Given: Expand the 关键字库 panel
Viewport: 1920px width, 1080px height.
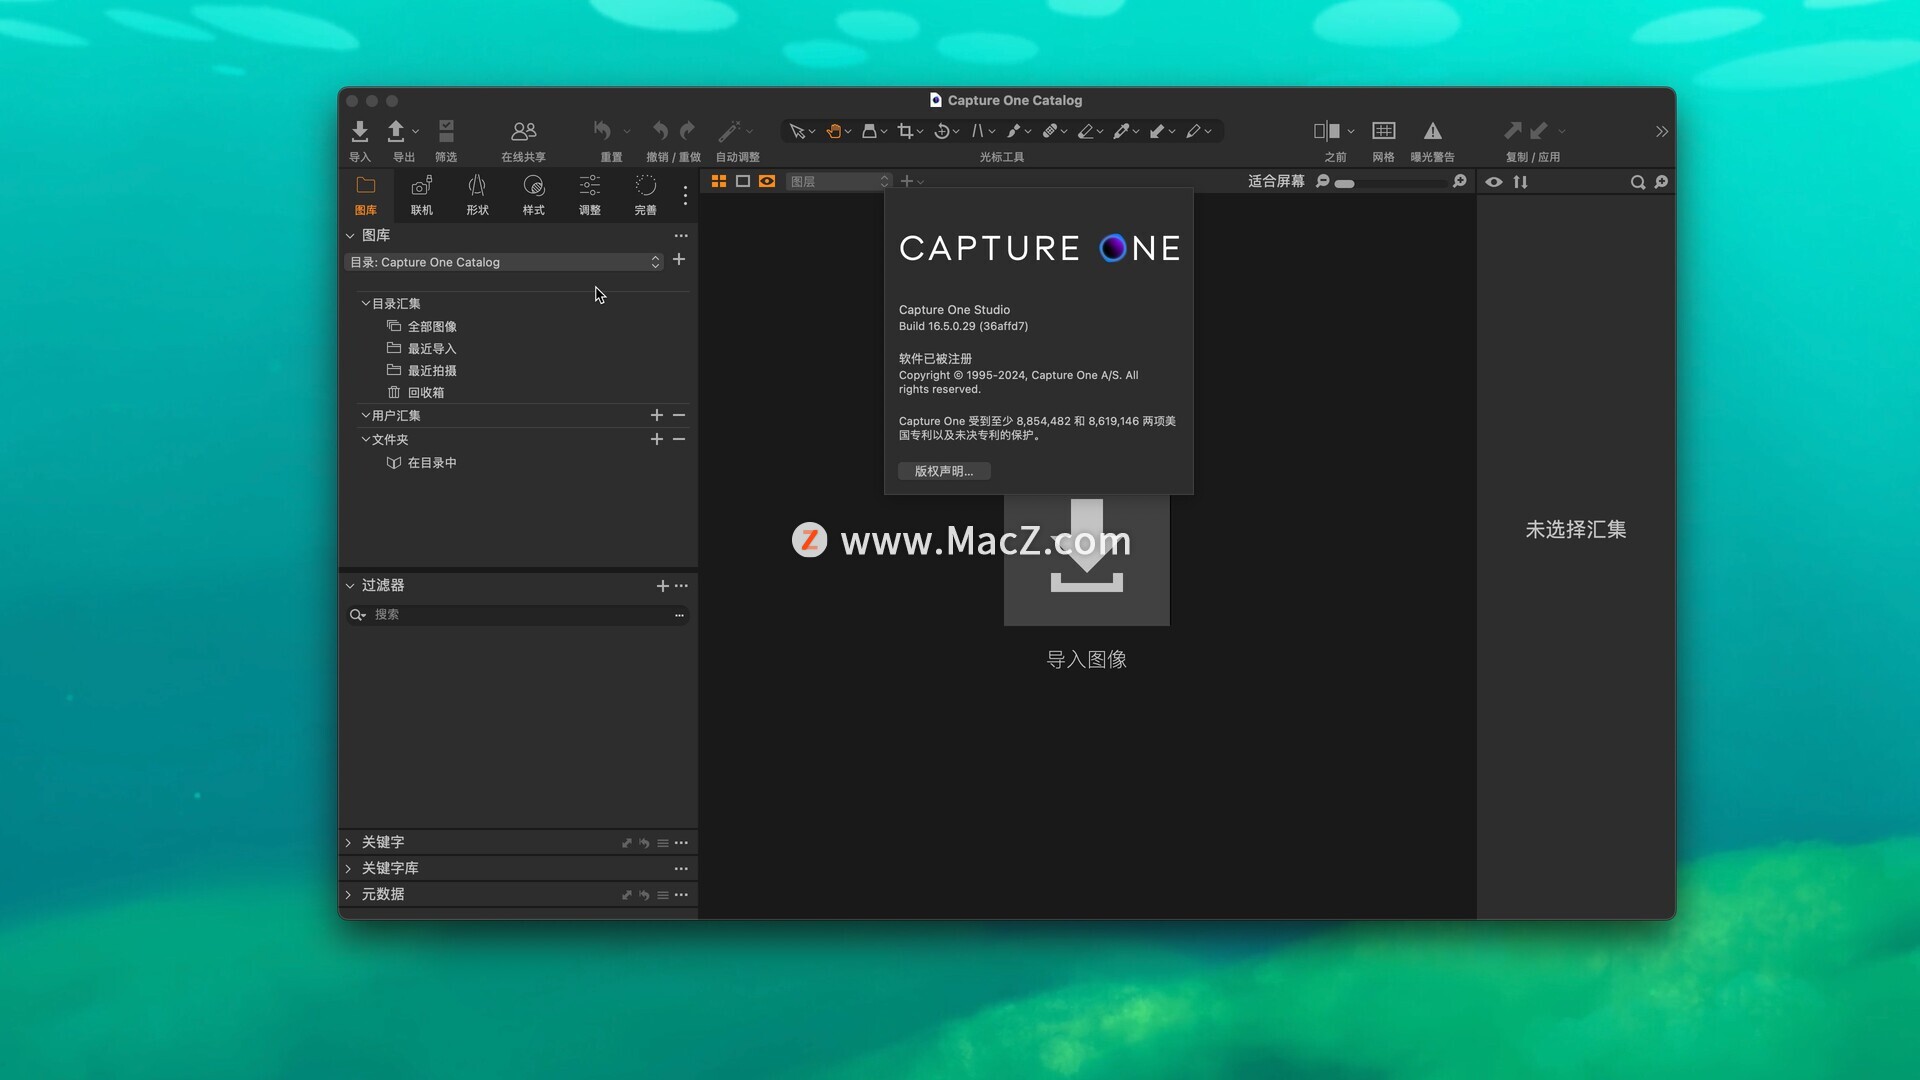Looking at the screenshot, I should coord(349,869).
